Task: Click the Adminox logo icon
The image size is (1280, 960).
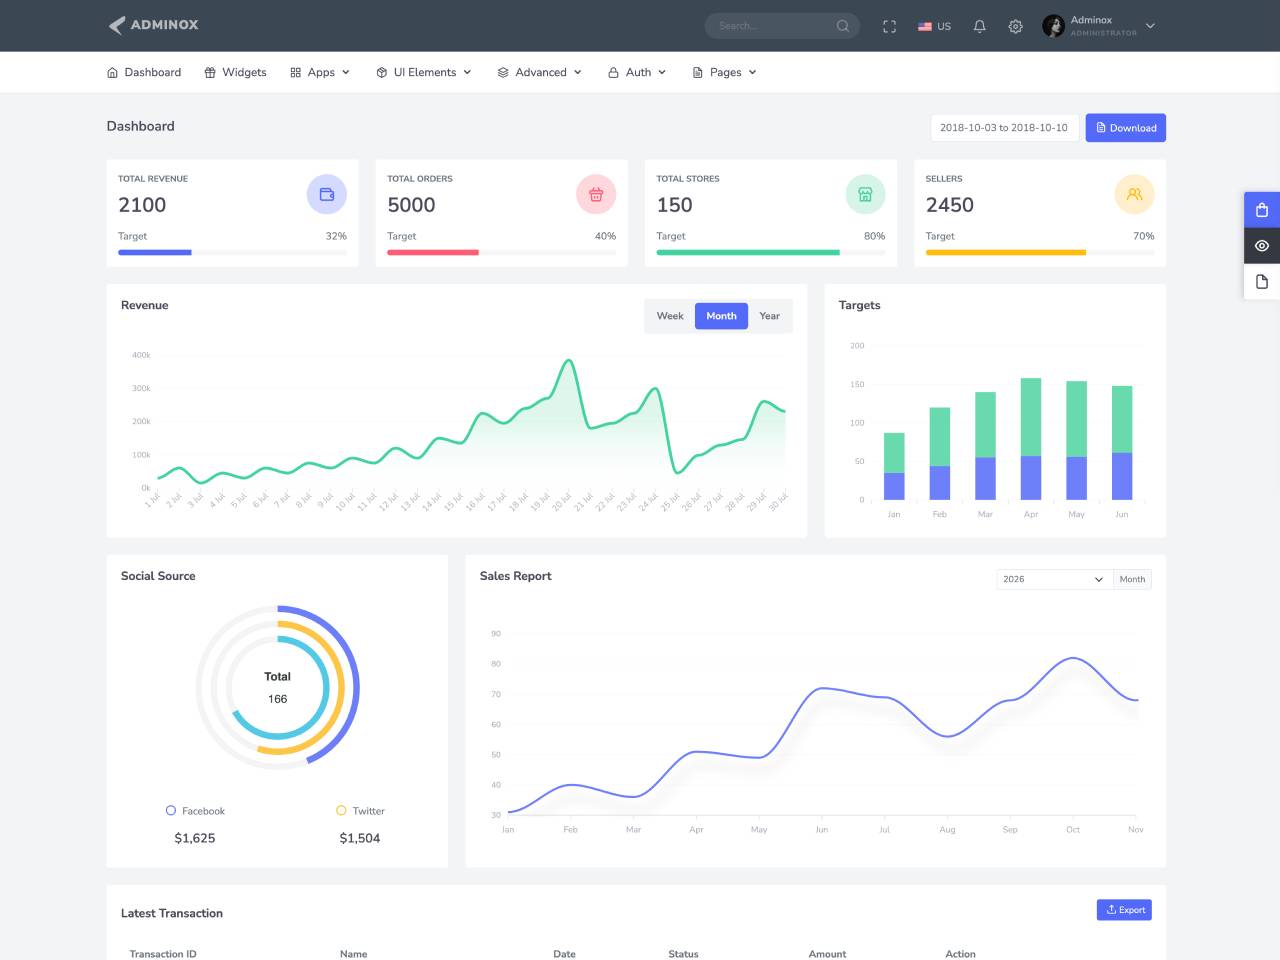Action: 117,25
